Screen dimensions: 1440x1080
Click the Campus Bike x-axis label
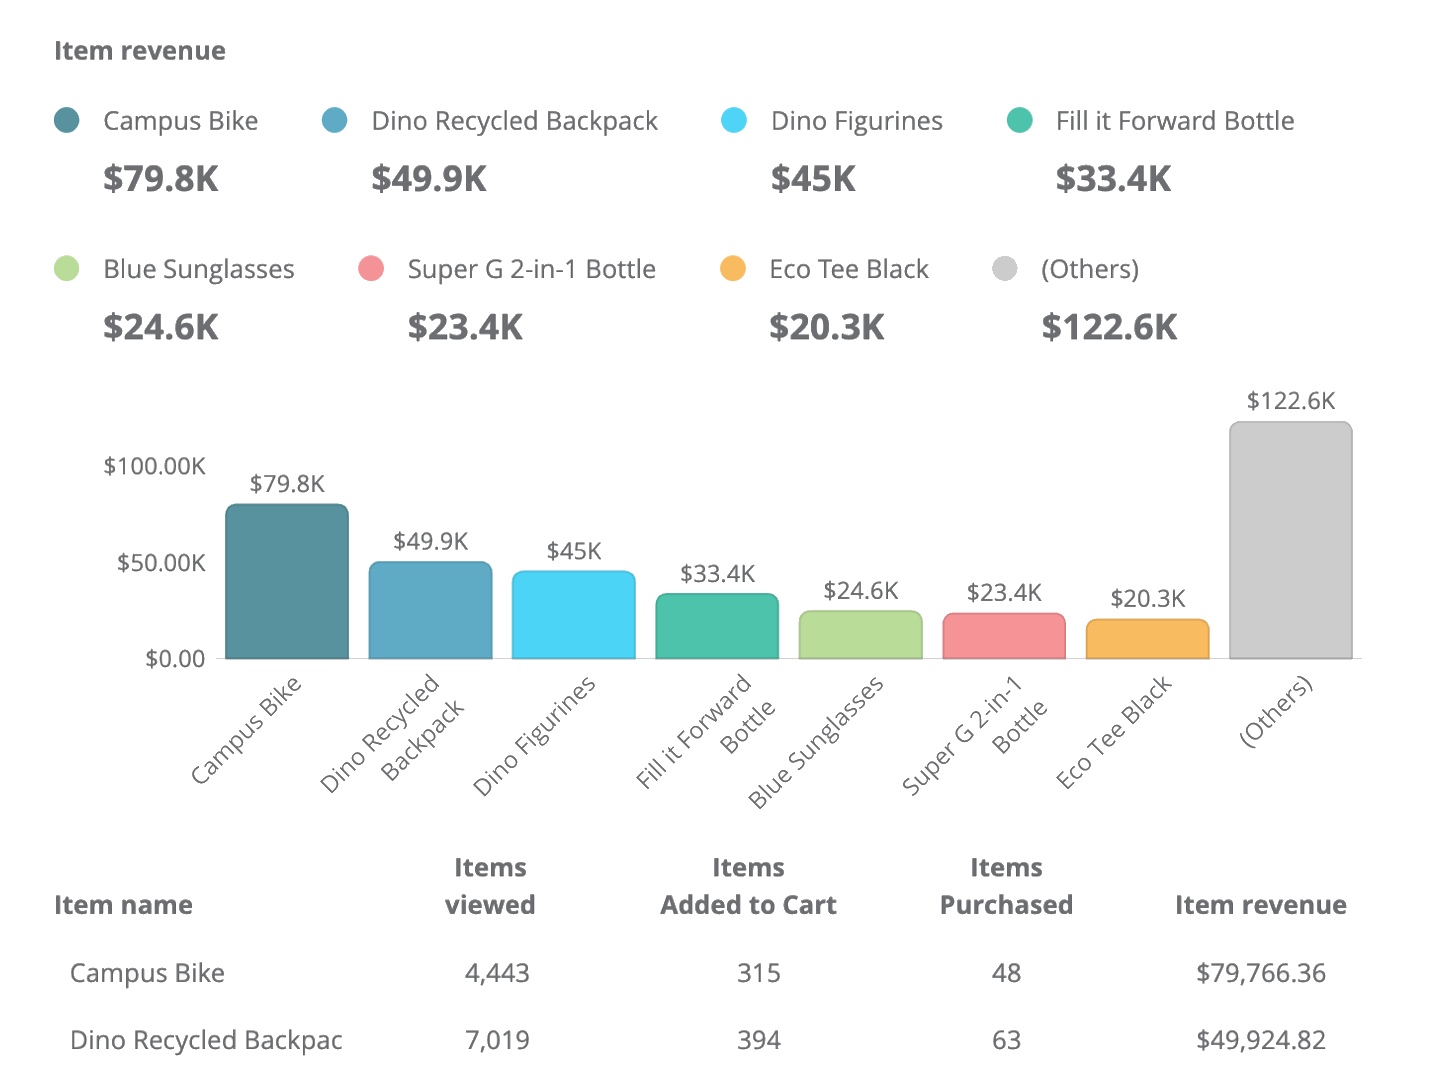[x=246, y=731]
